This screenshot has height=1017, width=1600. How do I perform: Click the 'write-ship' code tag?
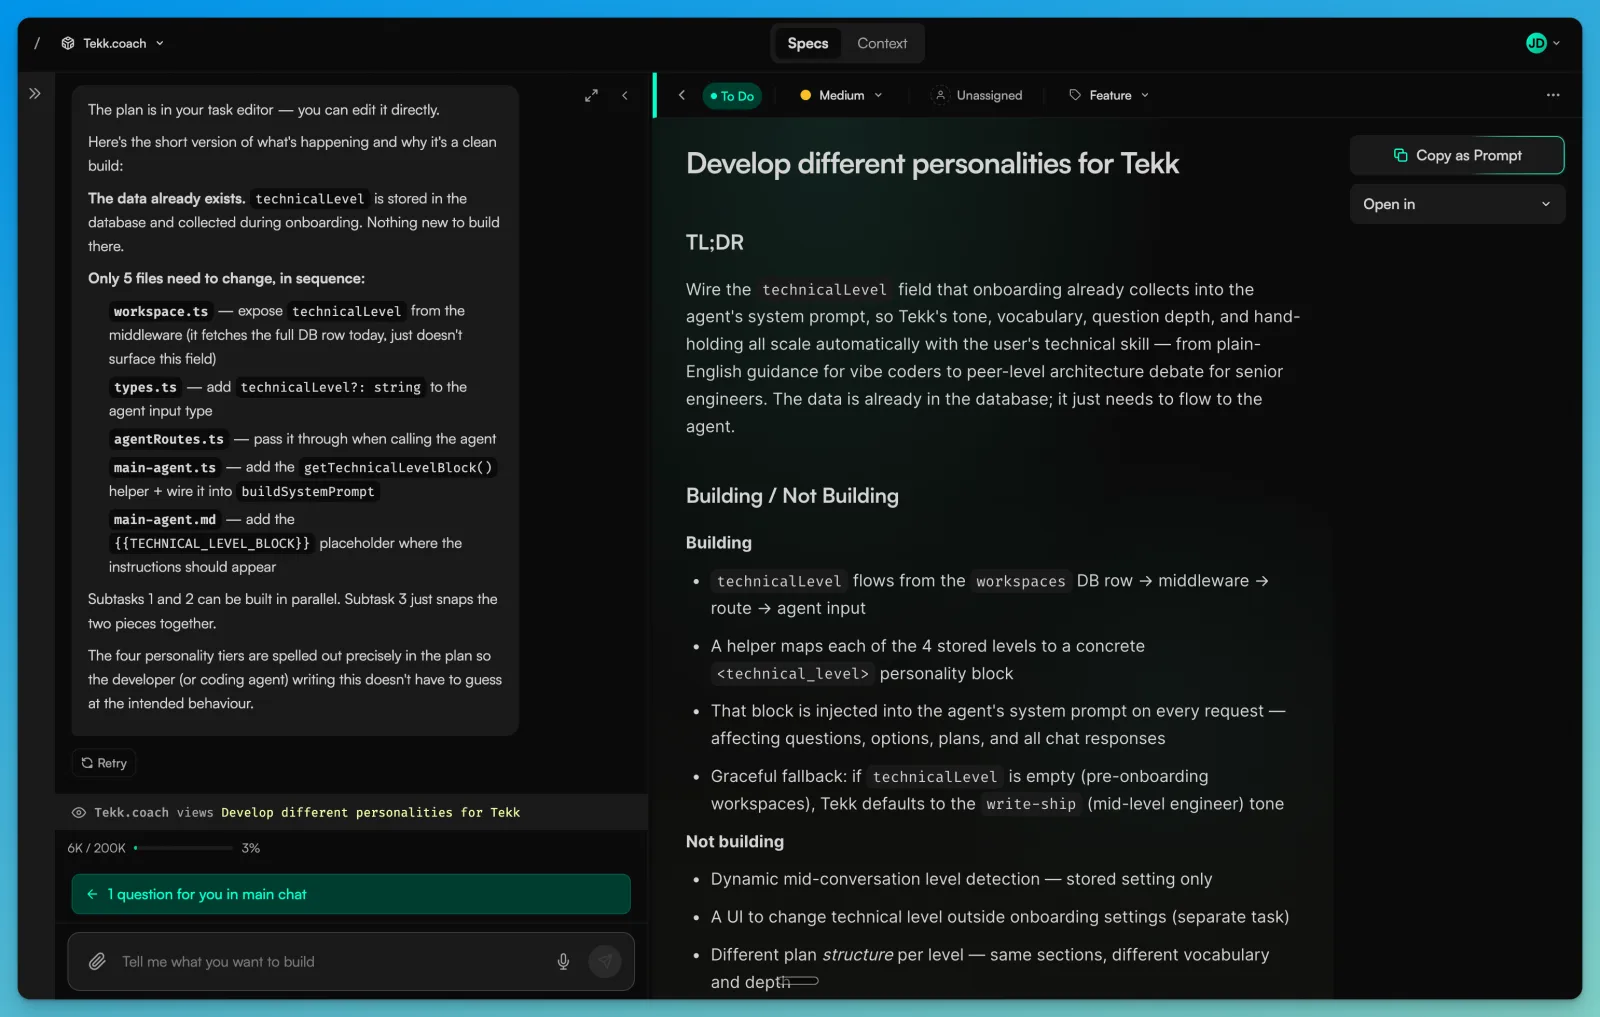coord(1031,804)
